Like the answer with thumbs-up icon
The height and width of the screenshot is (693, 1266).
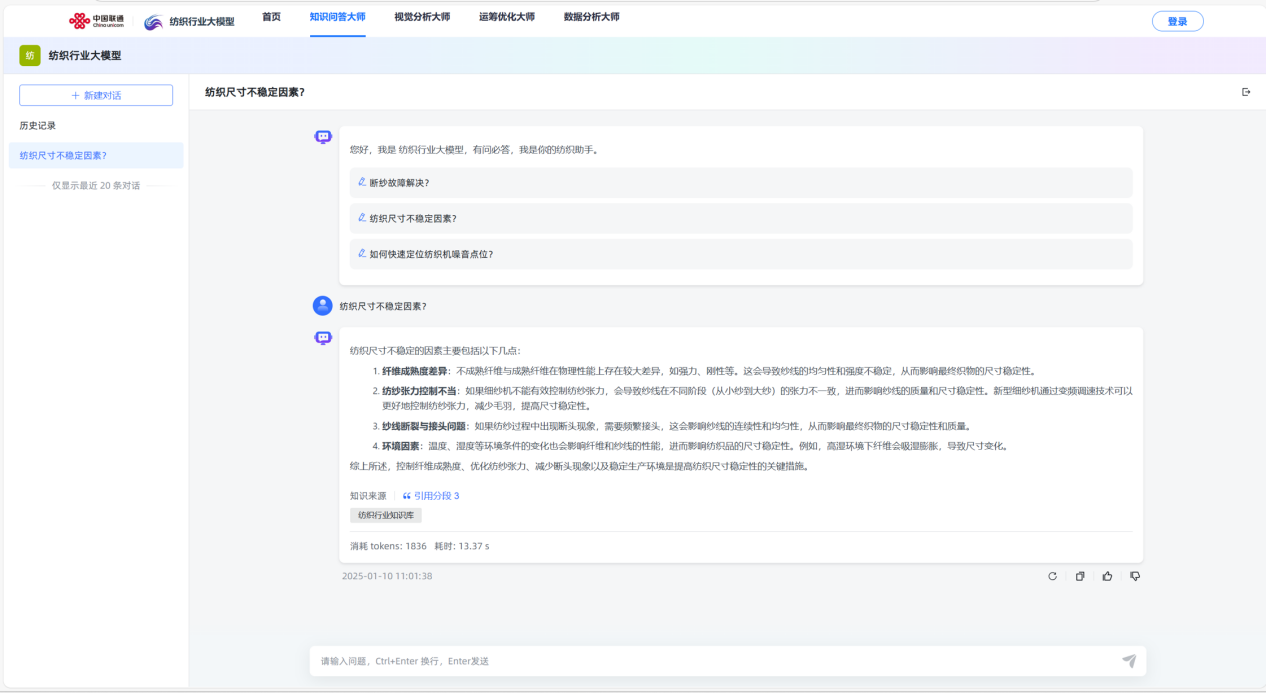(1107, 576)
